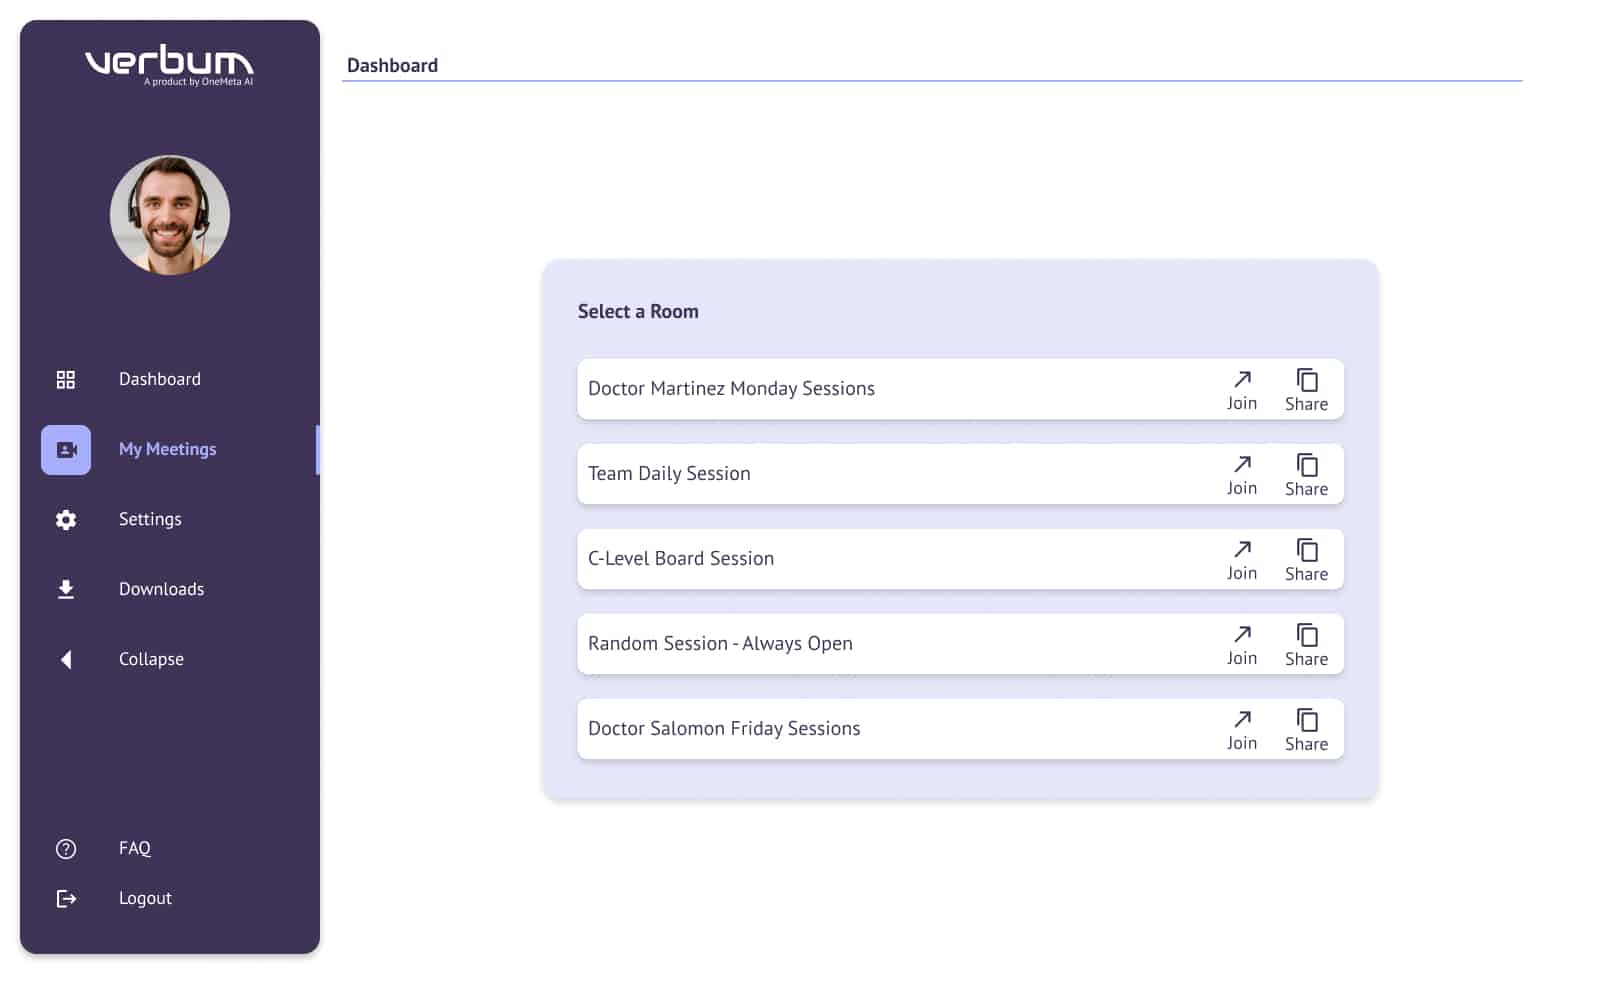Click the Logout exit icon

tap(66, 899)
